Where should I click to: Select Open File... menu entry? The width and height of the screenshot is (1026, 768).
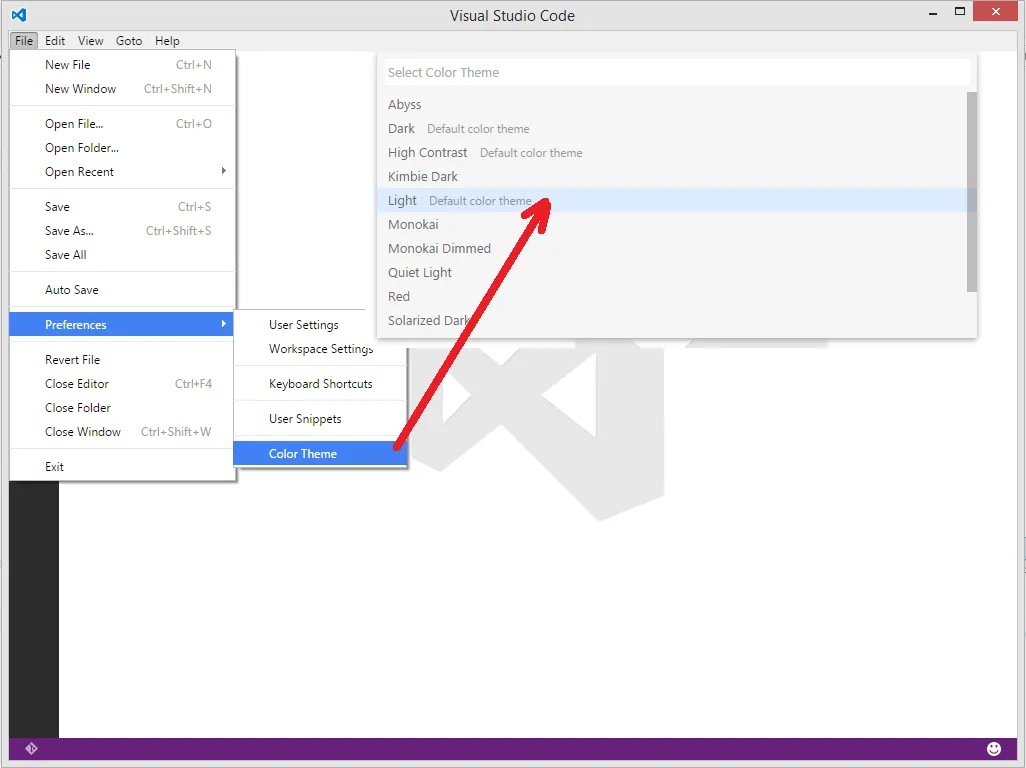coord(122,124)
